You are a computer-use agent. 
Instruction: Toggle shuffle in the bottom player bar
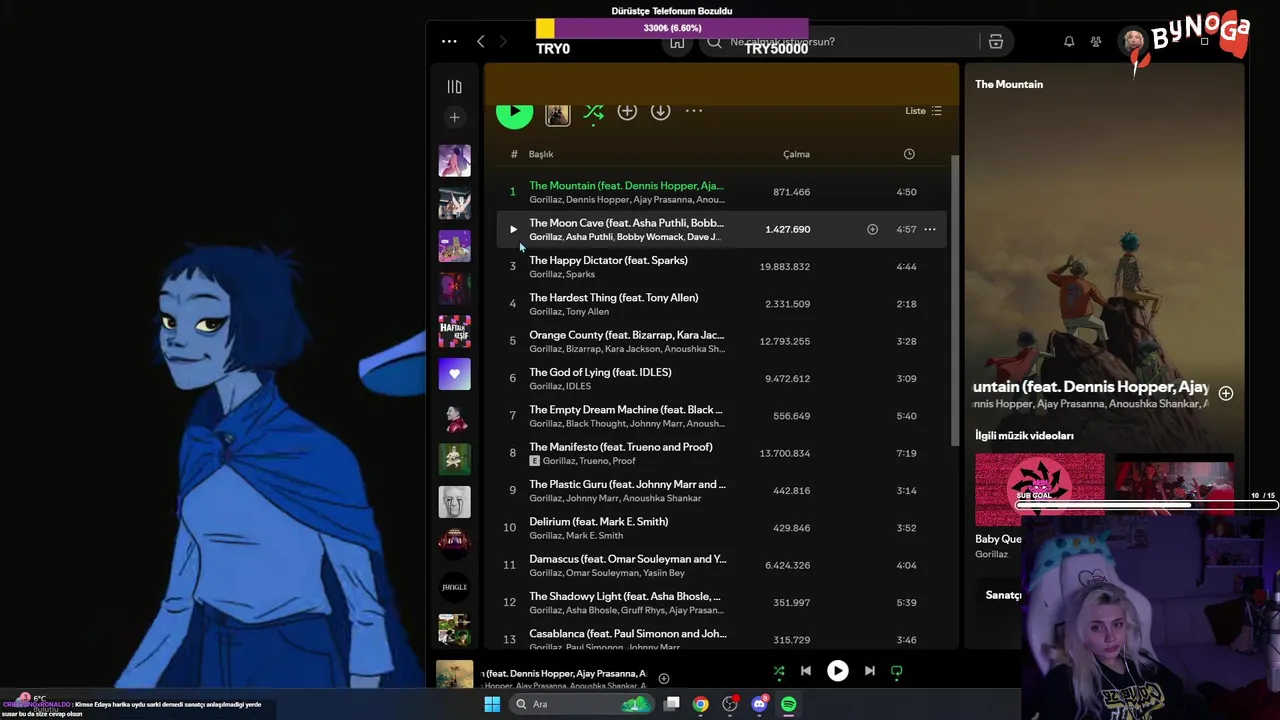tap(779, 671)
